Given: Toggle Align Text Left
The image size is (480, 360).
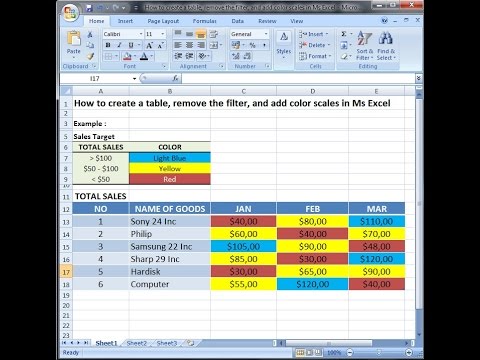Looking at the screenshot, I should point(178,45).
